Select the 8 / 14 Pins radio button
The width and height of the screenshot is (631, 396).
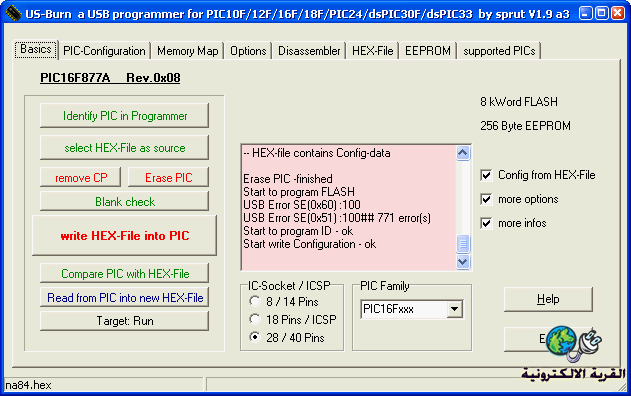click(x=255, y=301)
